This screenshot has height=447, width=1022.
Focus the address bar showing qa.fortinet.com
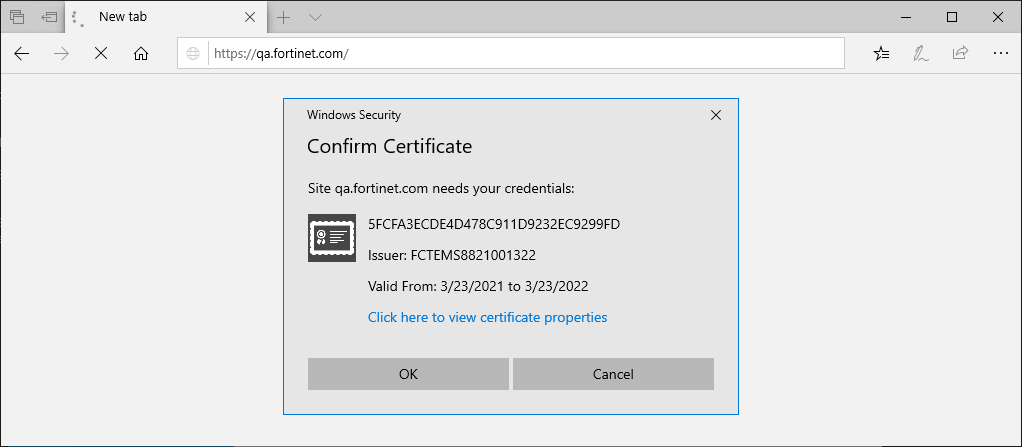coord(520,54)
